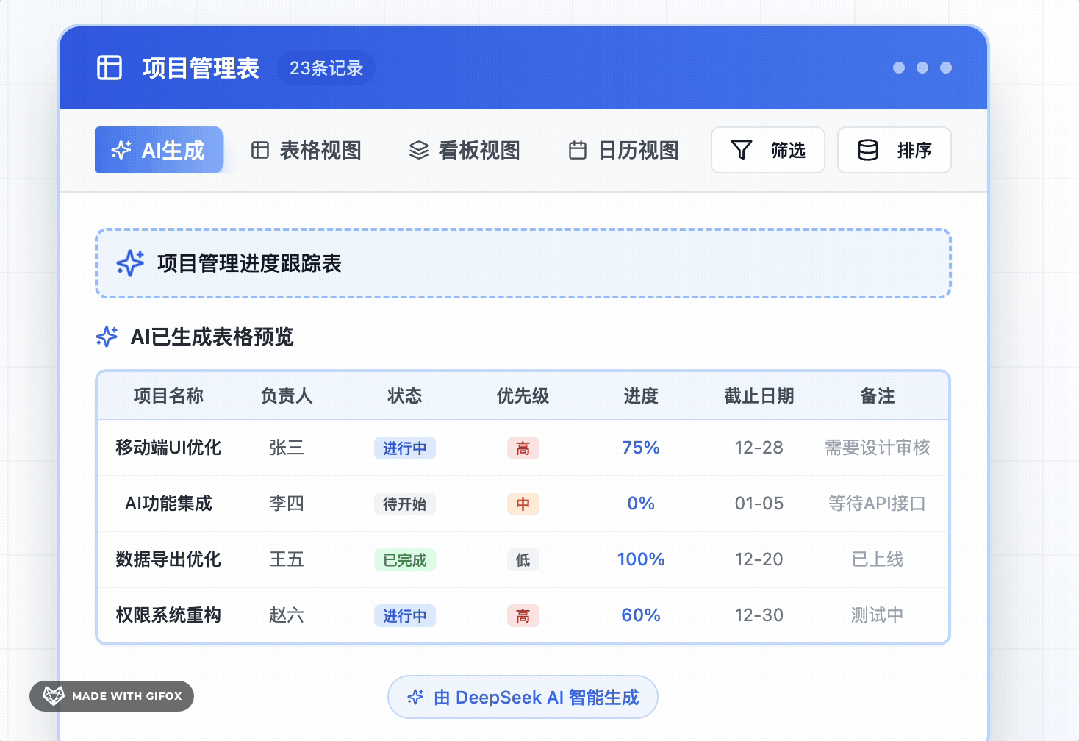The image size is (1079, 741).
Task: Click 高 priority tag in 权限系统重构 row
Action: 523,615
